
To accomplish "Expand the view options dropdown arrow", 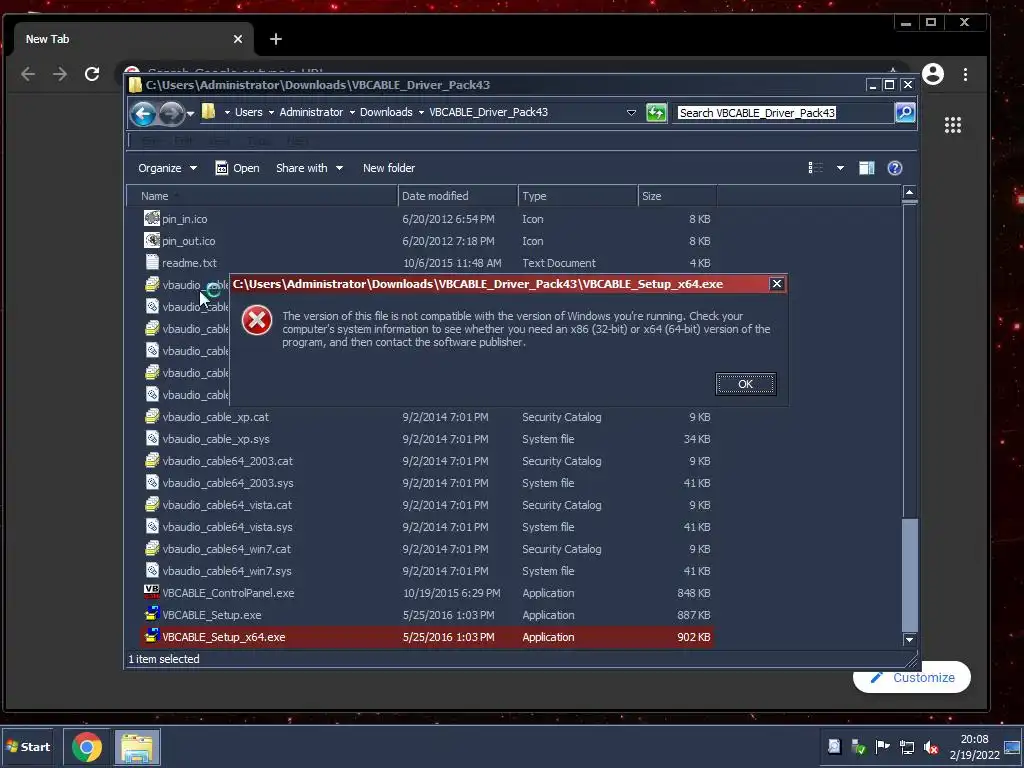I will coord(840,168).
